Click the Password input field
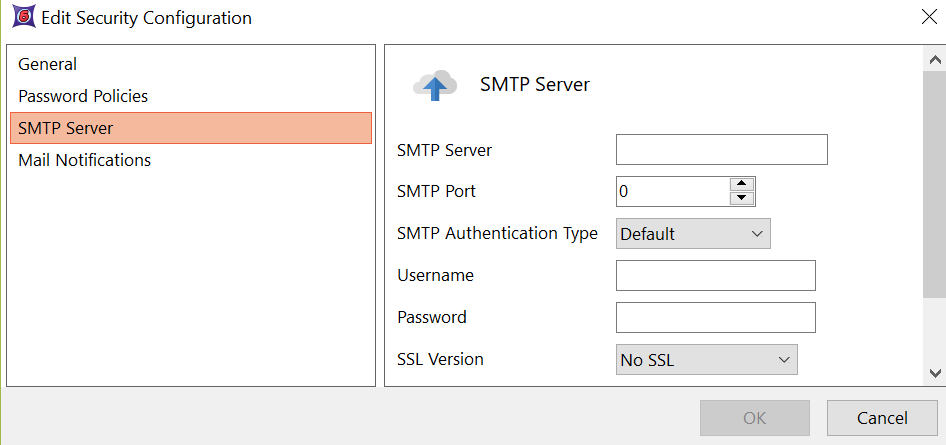The width and height of the screenshot is (946, 445). click(715, 317)
